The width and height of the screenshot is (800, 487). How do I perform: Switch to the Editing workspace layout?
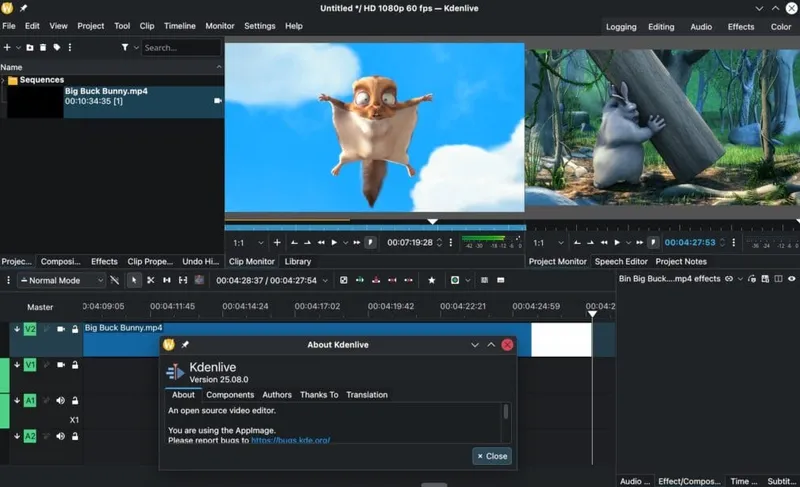(x=661, y=27)
